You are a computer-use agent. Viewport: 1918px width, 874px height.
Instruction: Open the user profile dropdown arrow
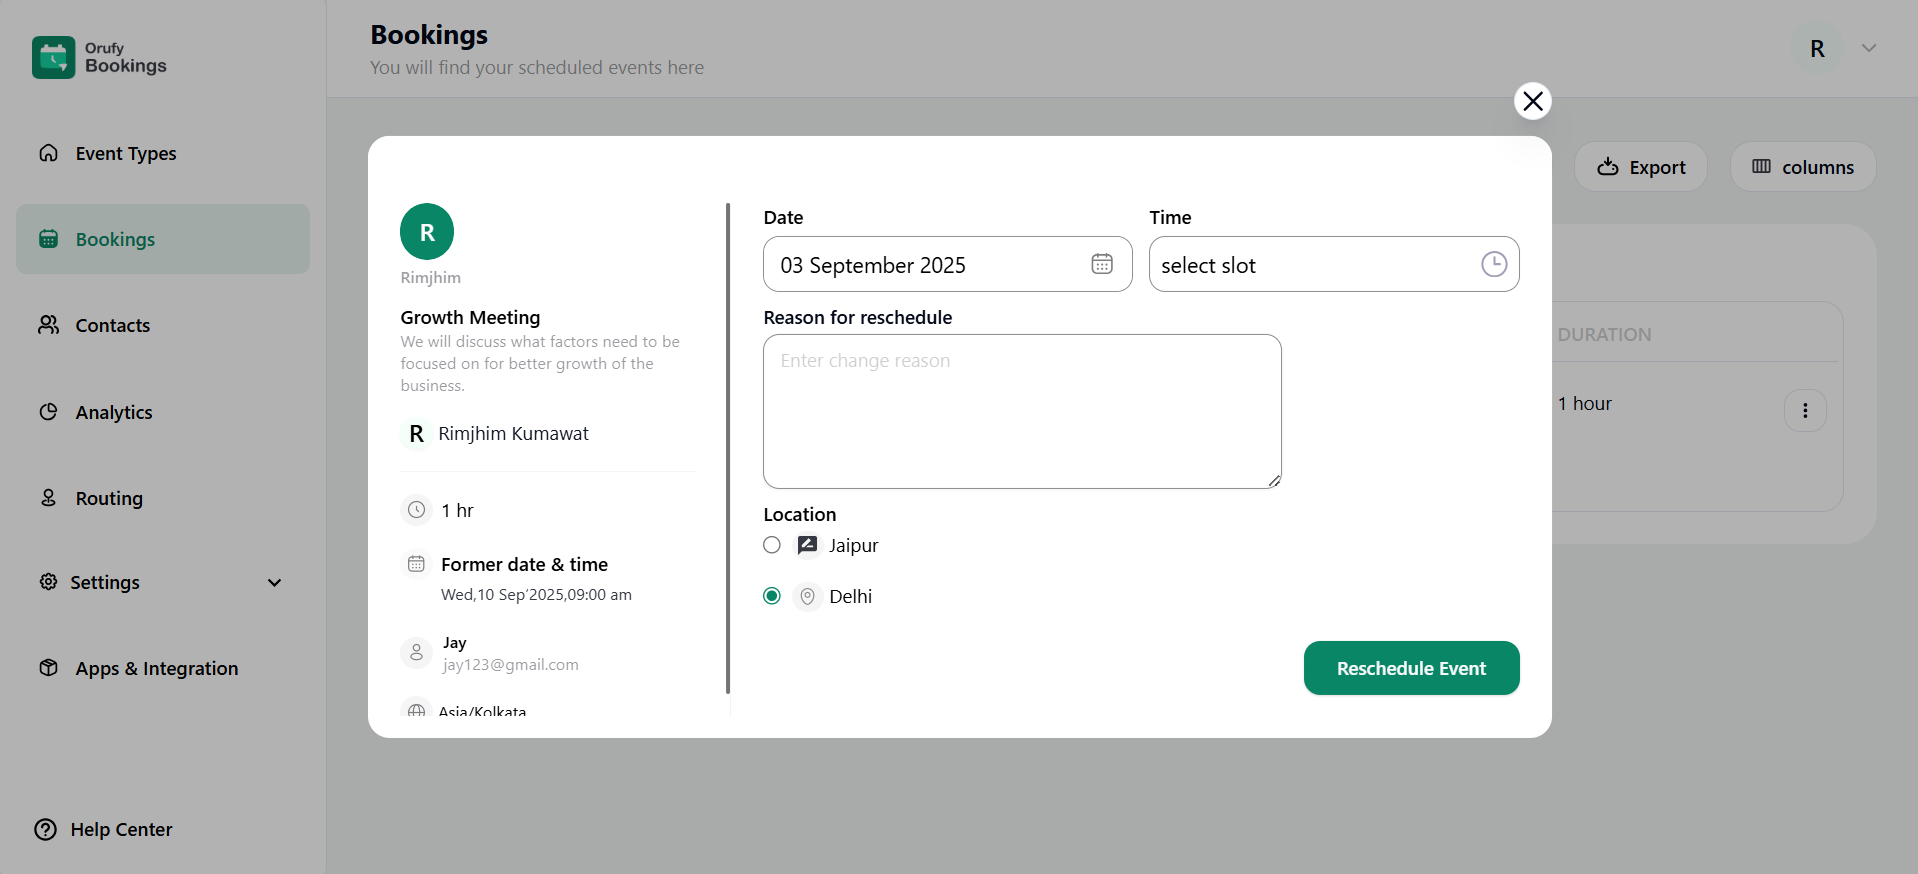point(1868,48)
